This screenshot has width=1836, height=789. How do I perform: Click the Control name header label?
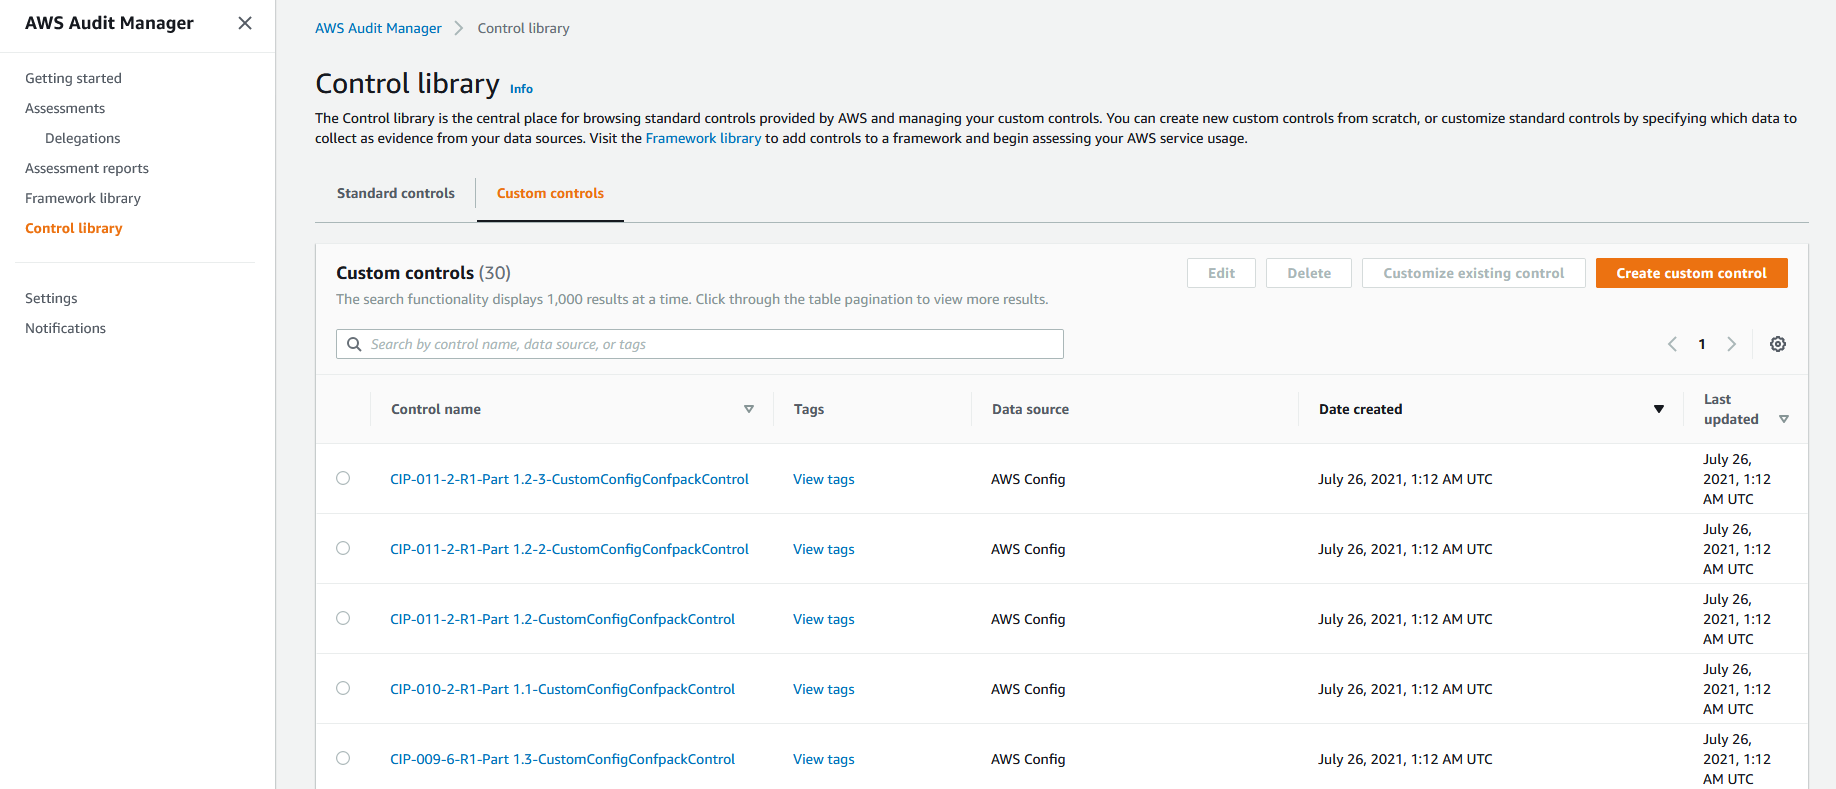coord(436,409)
